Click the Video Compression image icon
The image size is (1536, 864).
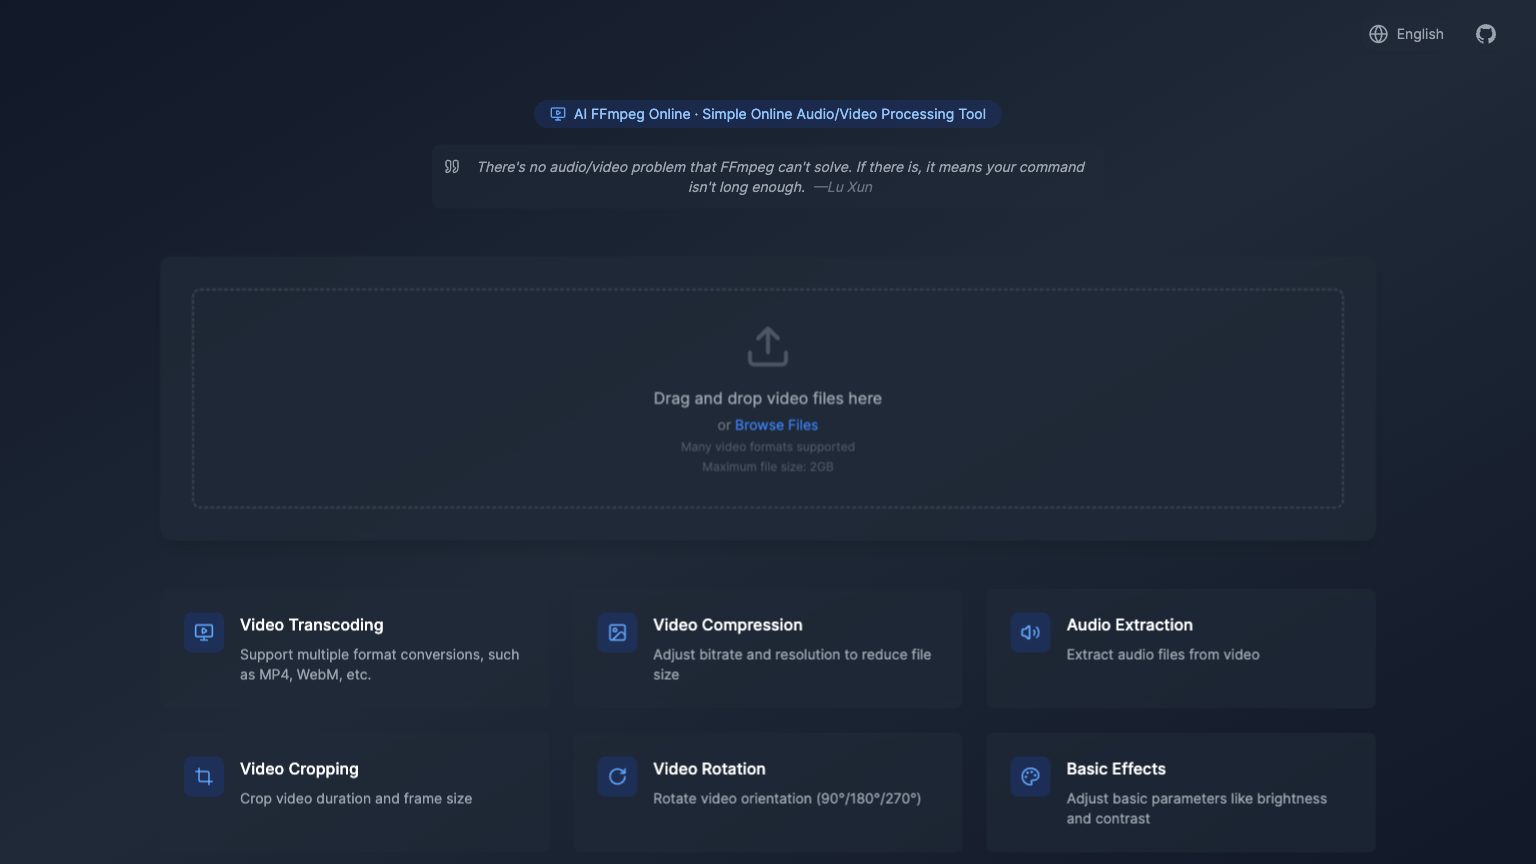coord(617,632)
